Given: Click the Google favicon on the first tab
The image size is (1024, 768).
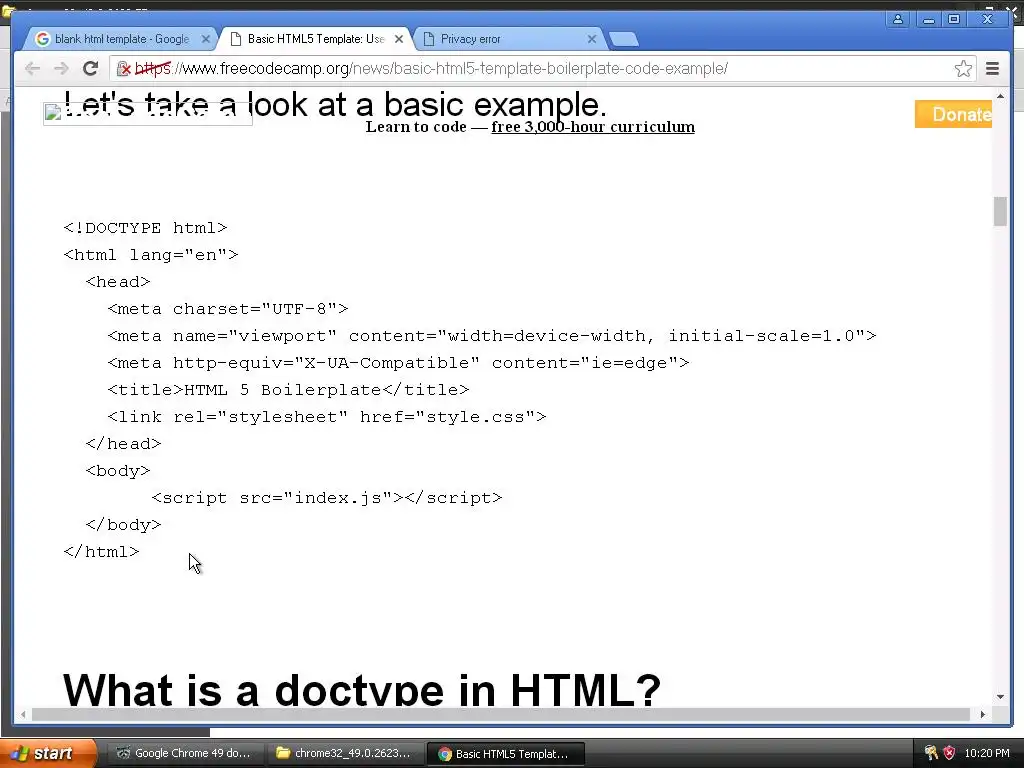Looking at the screenshot, I should coord(42,39).
